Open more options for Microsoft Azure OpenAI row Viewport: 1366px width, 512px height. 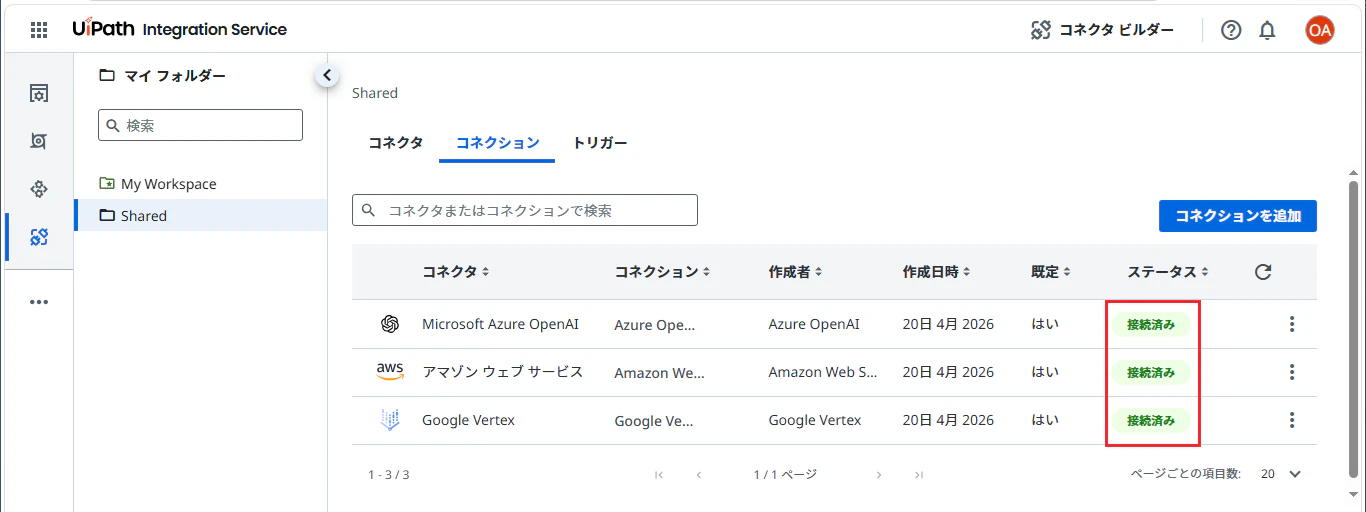[x=1292, y=324]
